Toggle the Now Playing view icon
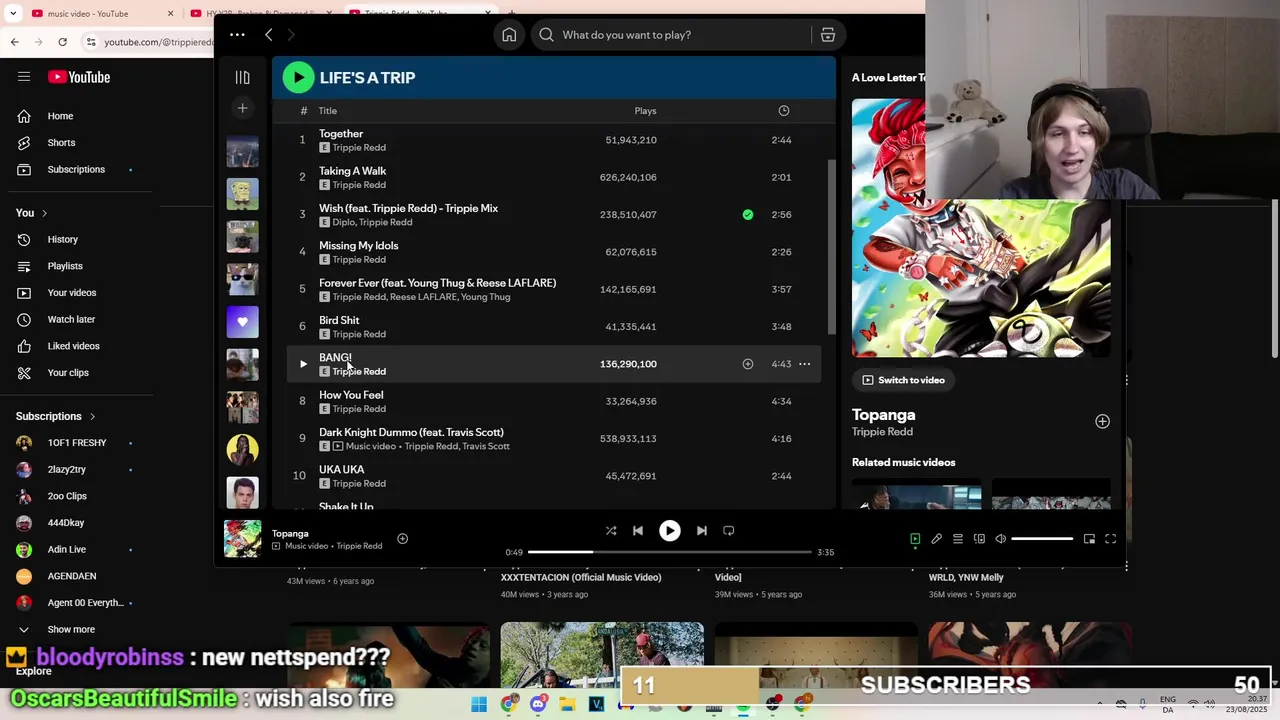This screenshot has width=1280, height=720. coord(915,539)
